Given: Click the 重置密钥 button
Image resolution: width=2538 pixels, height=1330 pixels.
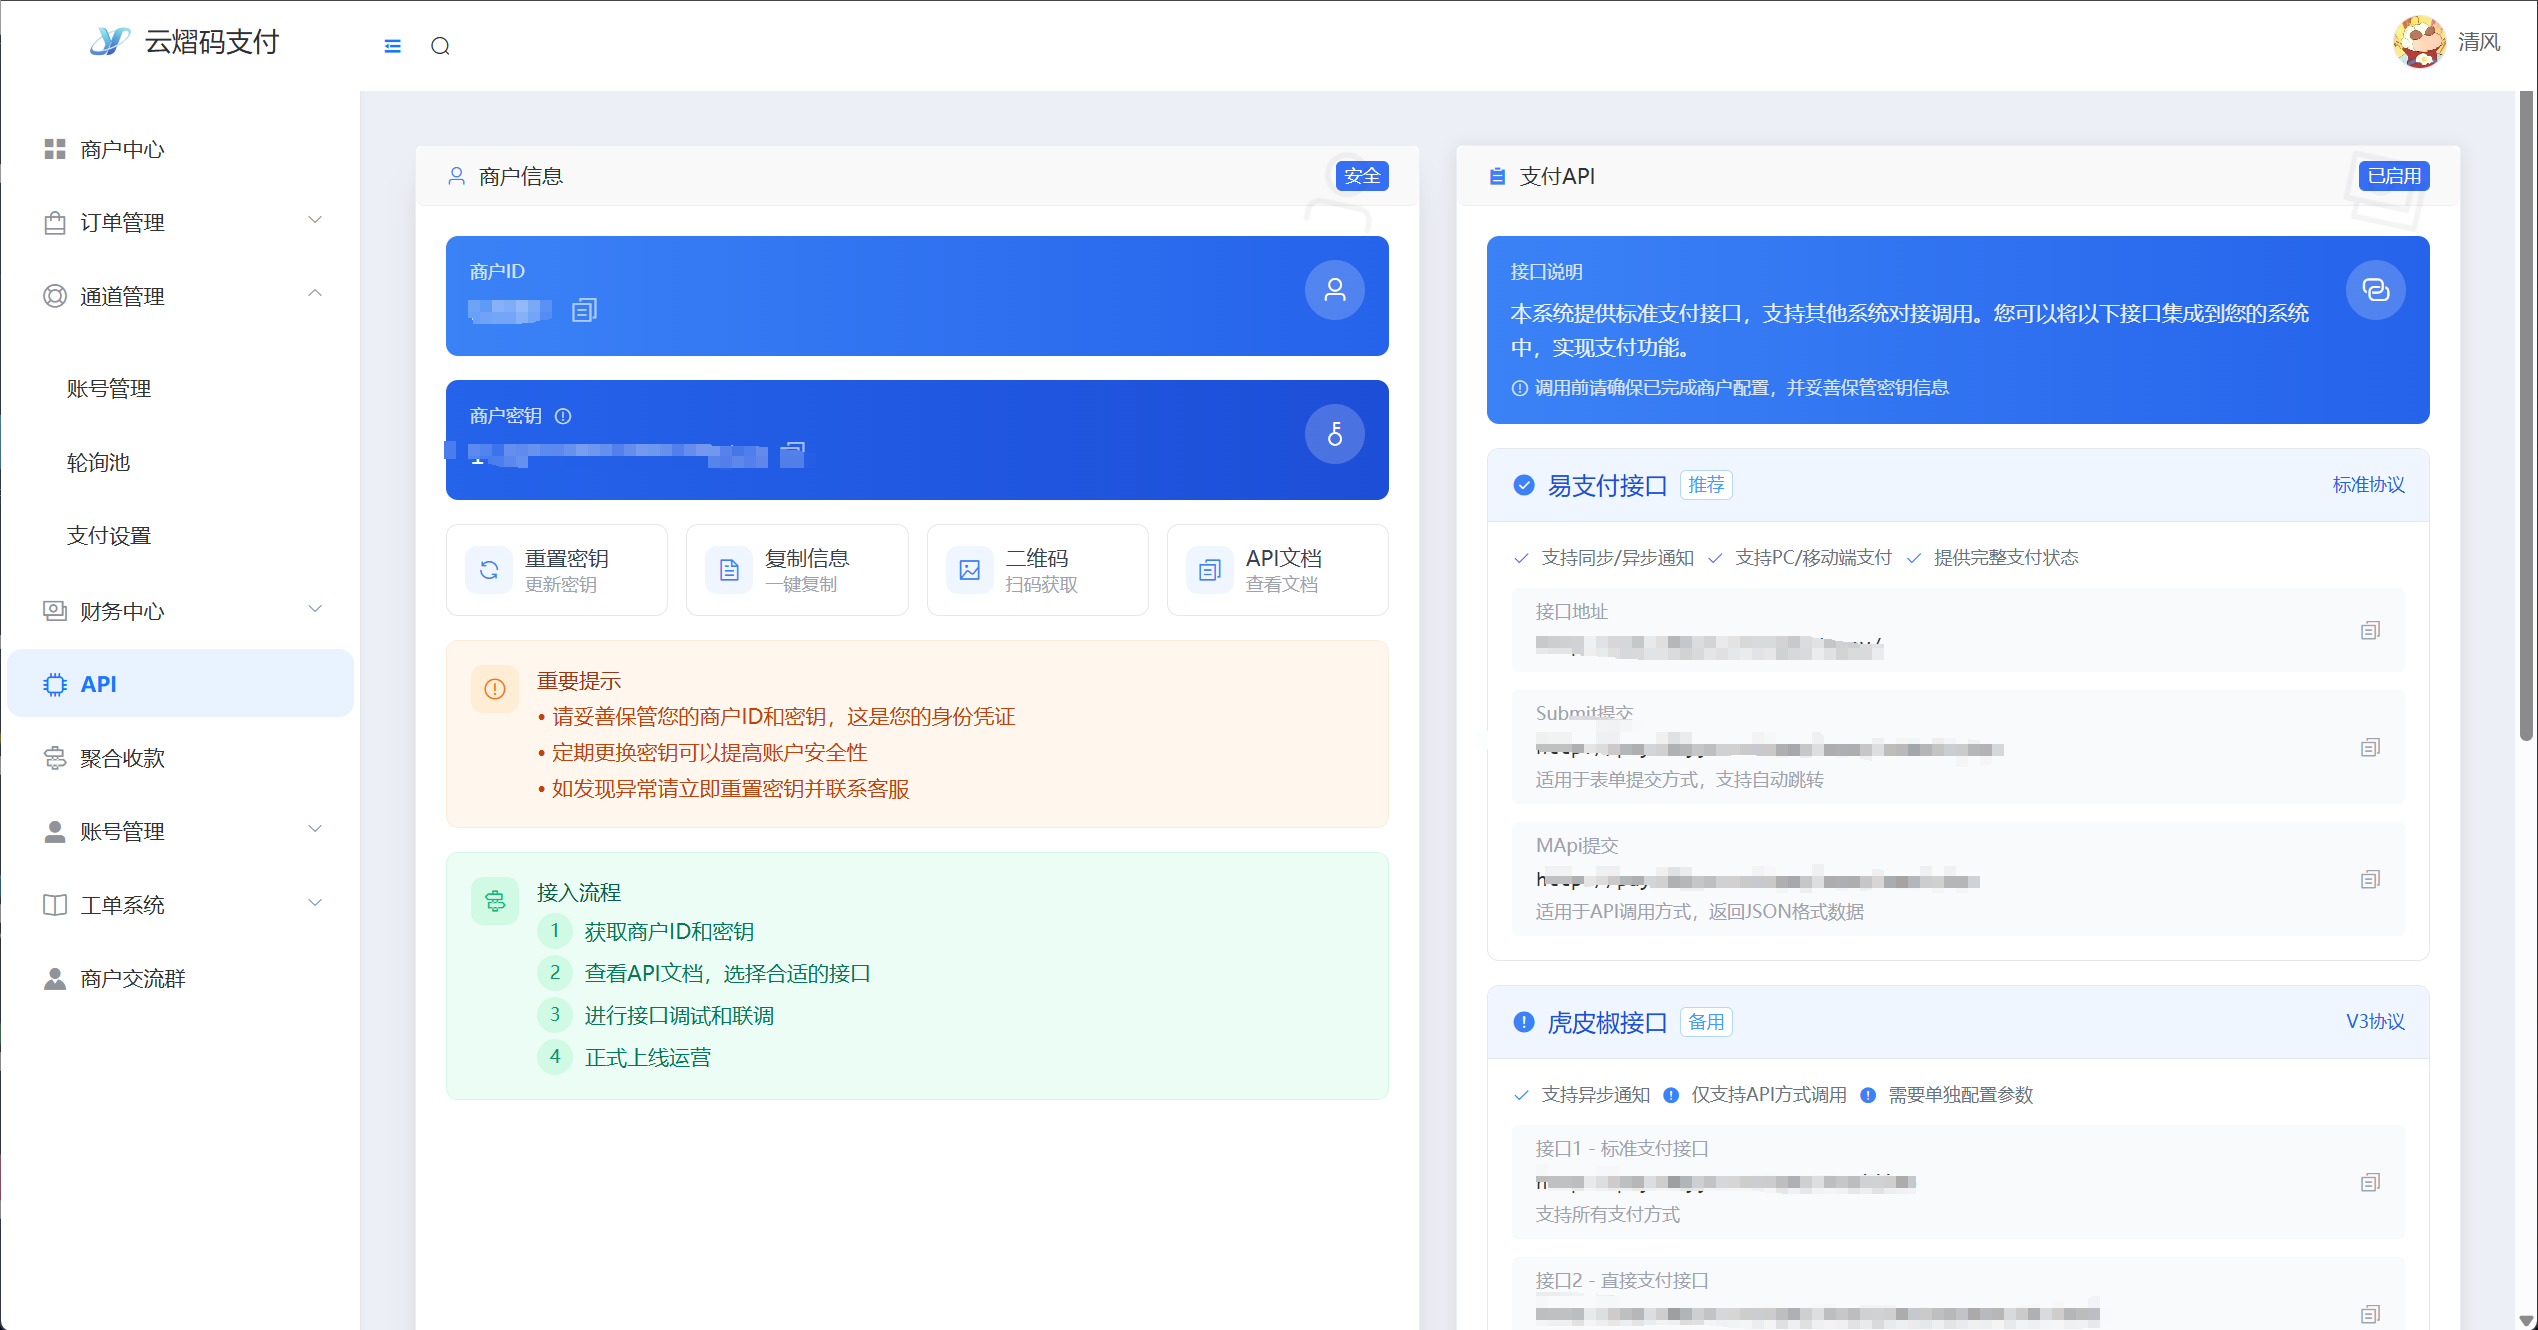Looking at the screenshot, I should 557,570.
